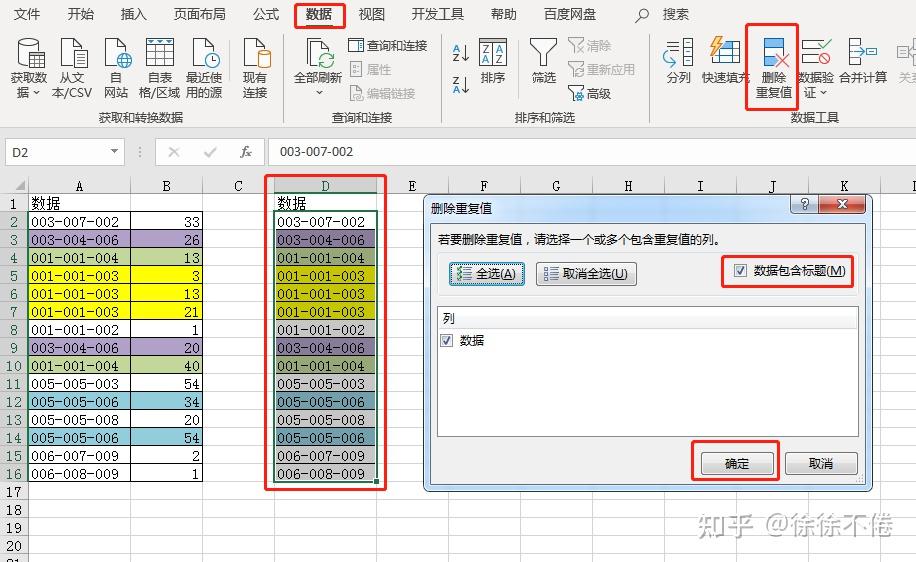Toggle the 数据包含标题 checkbox

pyautogui.click(x=740, y=270)
